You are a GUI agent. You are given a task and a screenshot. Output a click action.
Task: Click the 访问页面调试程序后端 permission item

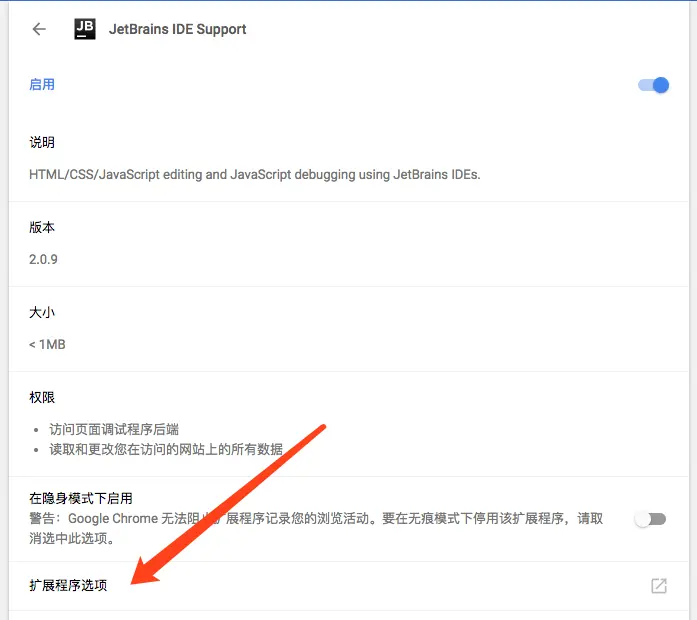pyautogui.click(x=114, y=429)
